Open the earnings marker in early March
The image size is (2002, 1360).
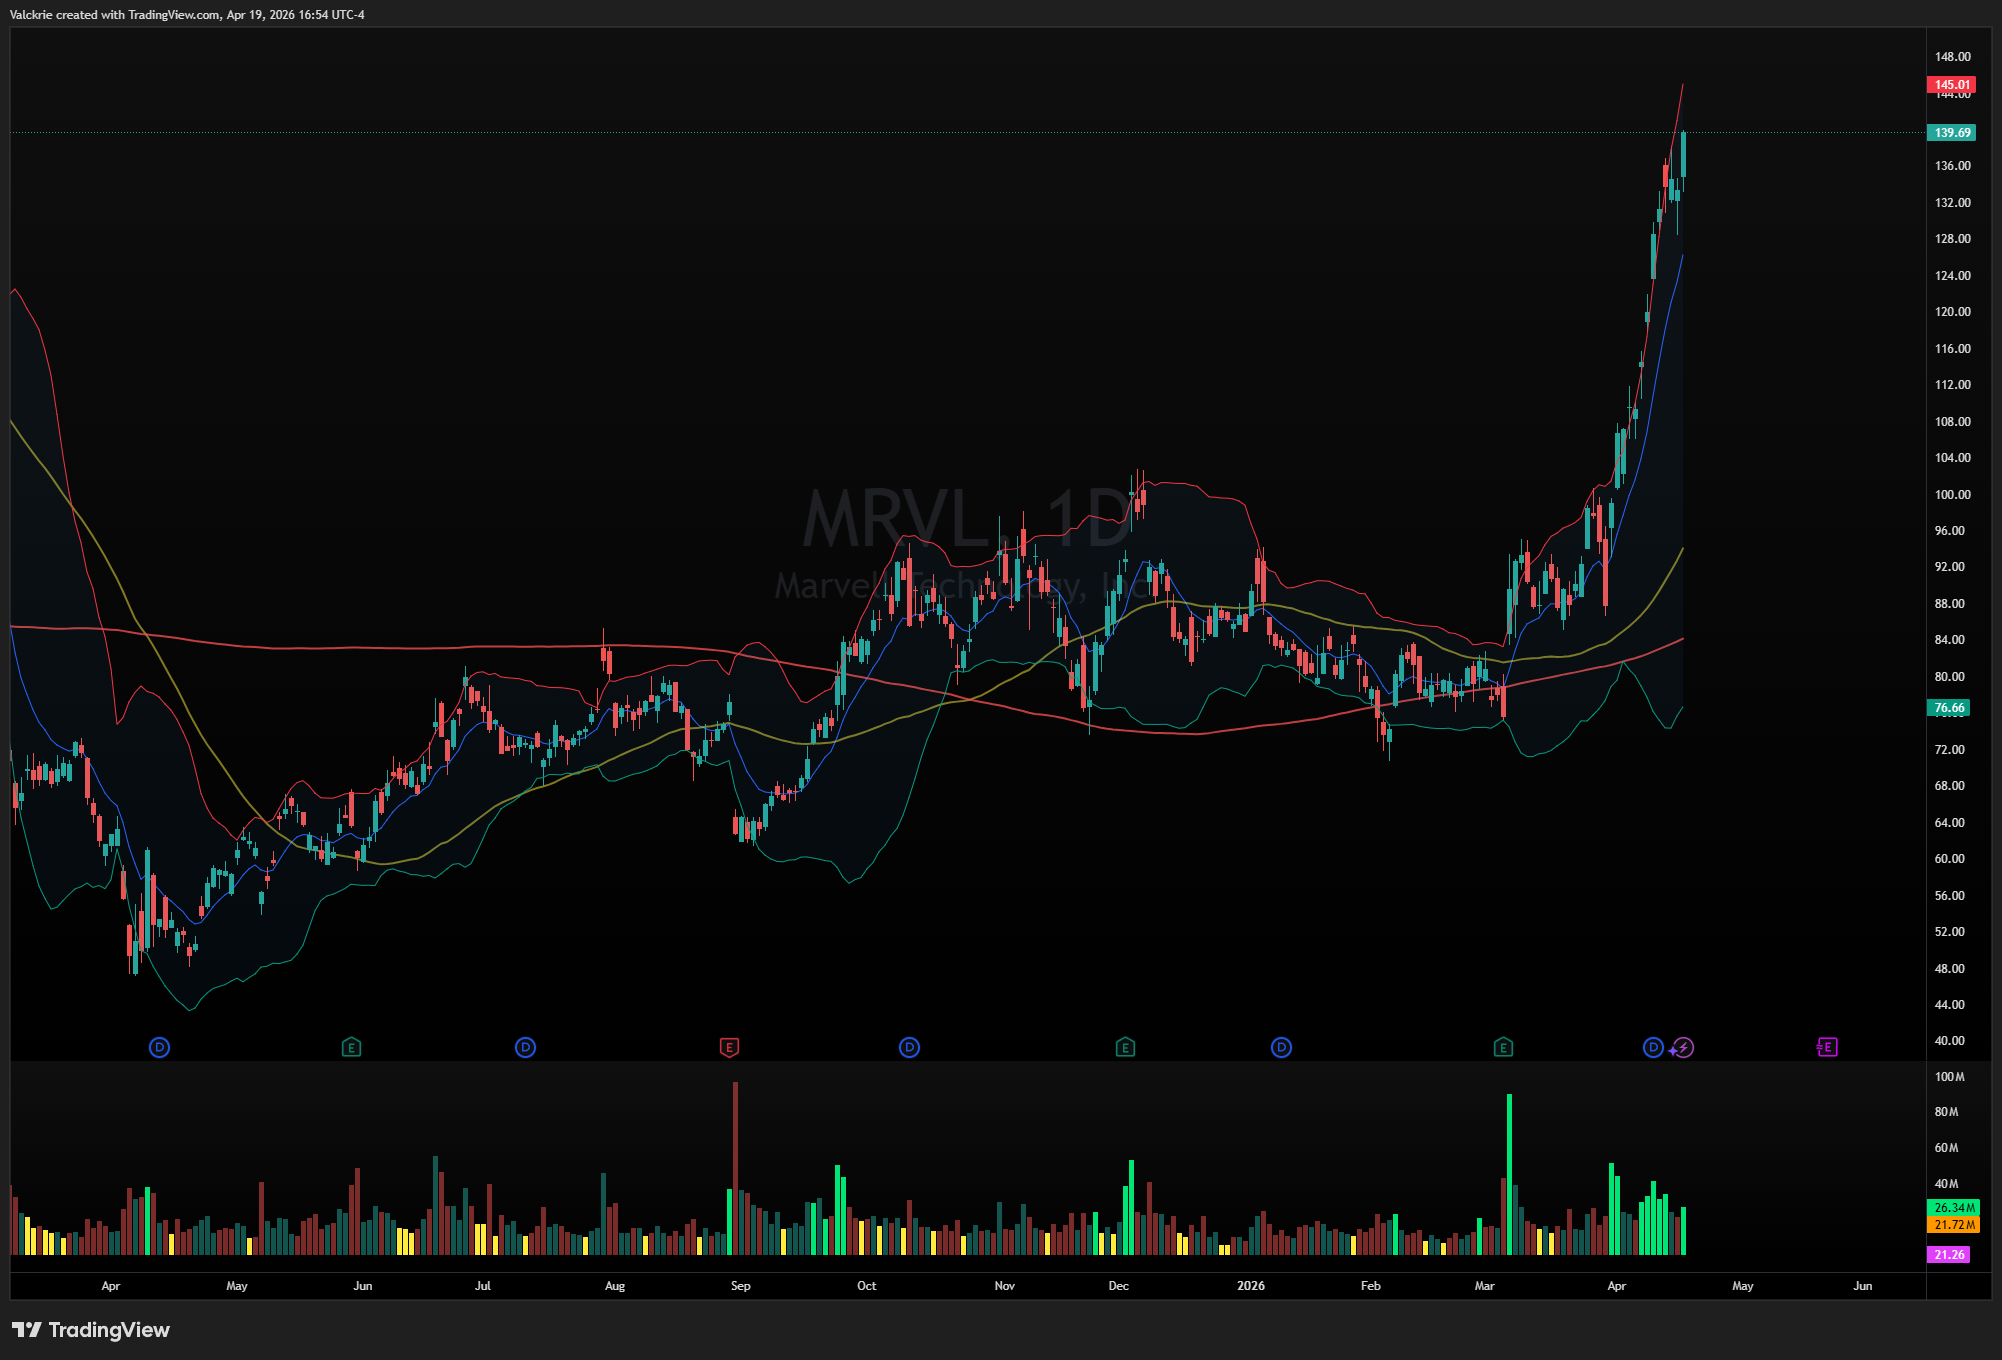click(1503, 1047)
